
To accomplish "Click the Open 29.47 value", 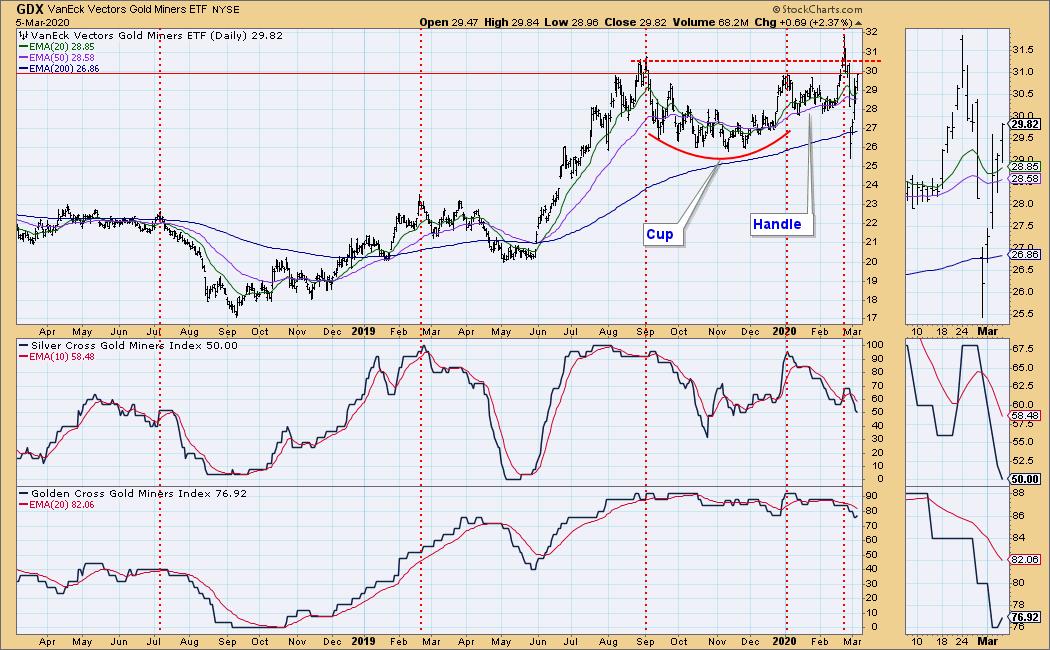I will (449, 22).
